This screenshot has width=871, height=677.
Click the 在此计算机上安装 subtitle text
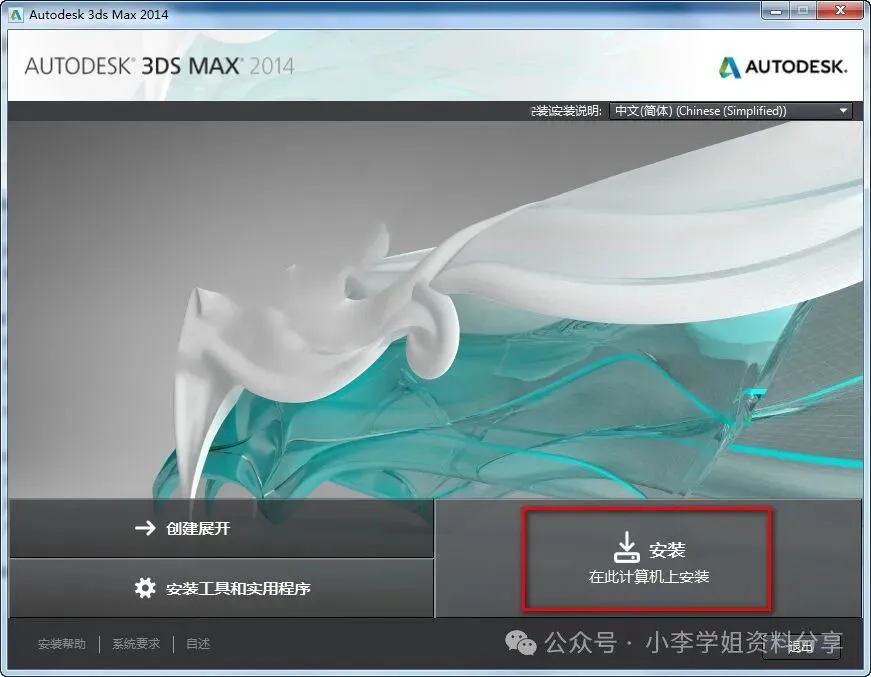coord(649,576)
